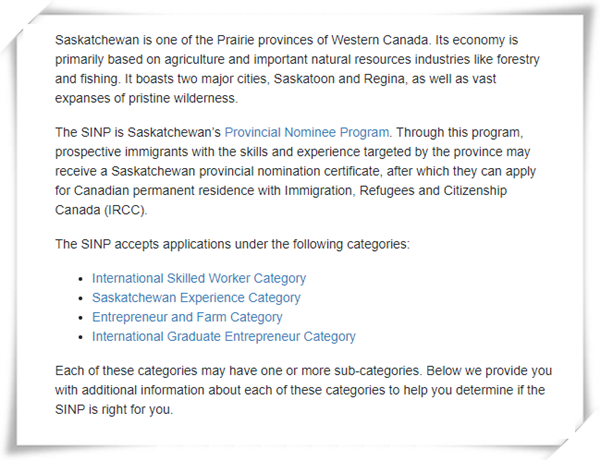
Task: Click the word Regina in first paragraph
Action: [384, 79]
